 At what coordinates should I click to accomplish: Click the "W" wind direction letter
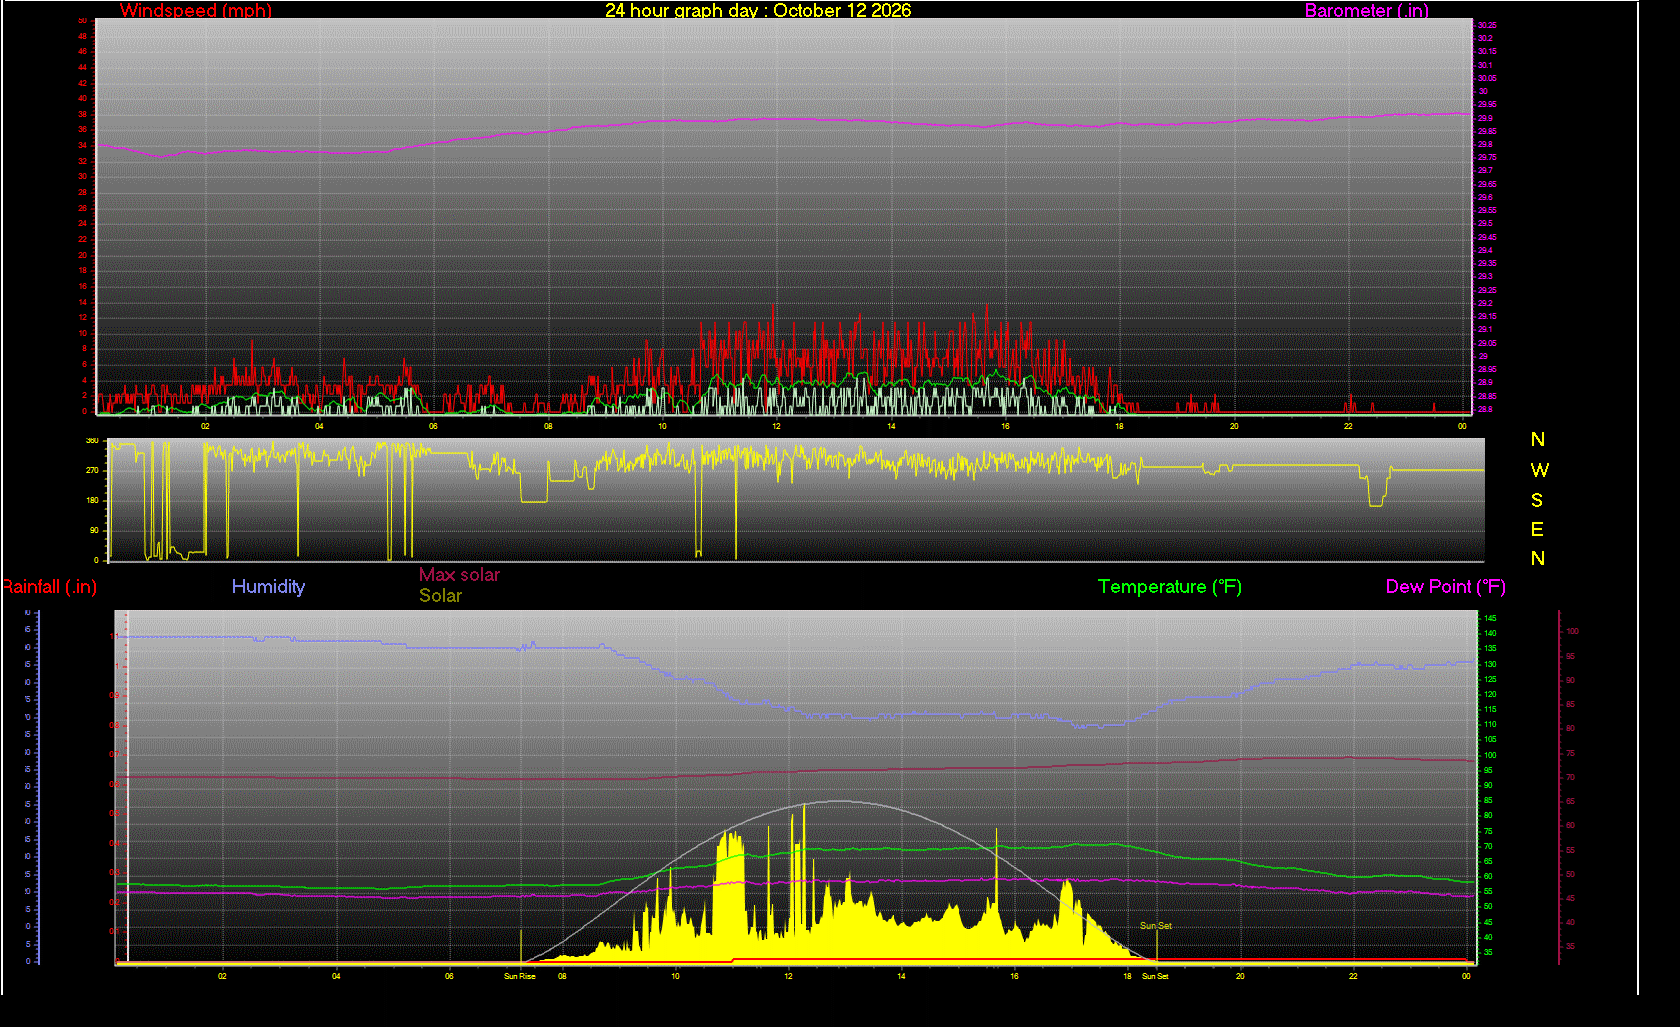[x=1539, y=470]
